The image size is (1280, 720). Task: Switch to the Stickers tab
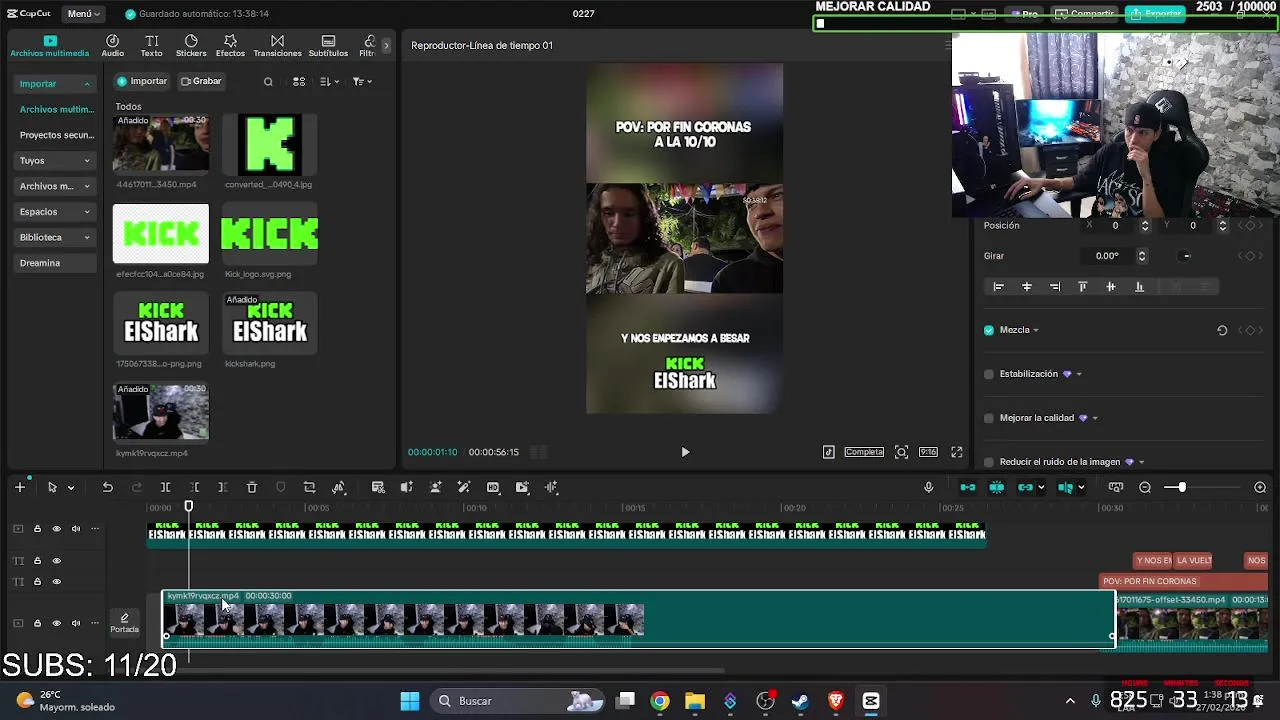coord(191,46)
